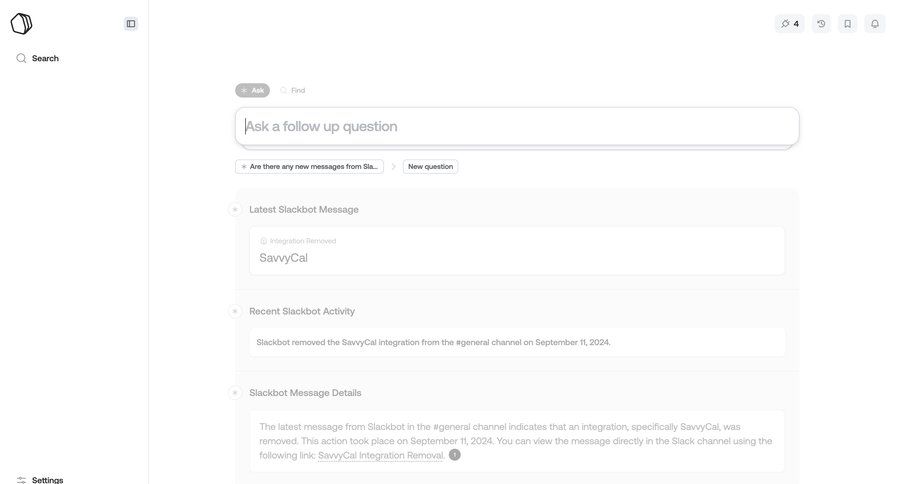This screenshot has height=484, width=900.
Task: Click the New question button
Action: [x=430, y=167]
